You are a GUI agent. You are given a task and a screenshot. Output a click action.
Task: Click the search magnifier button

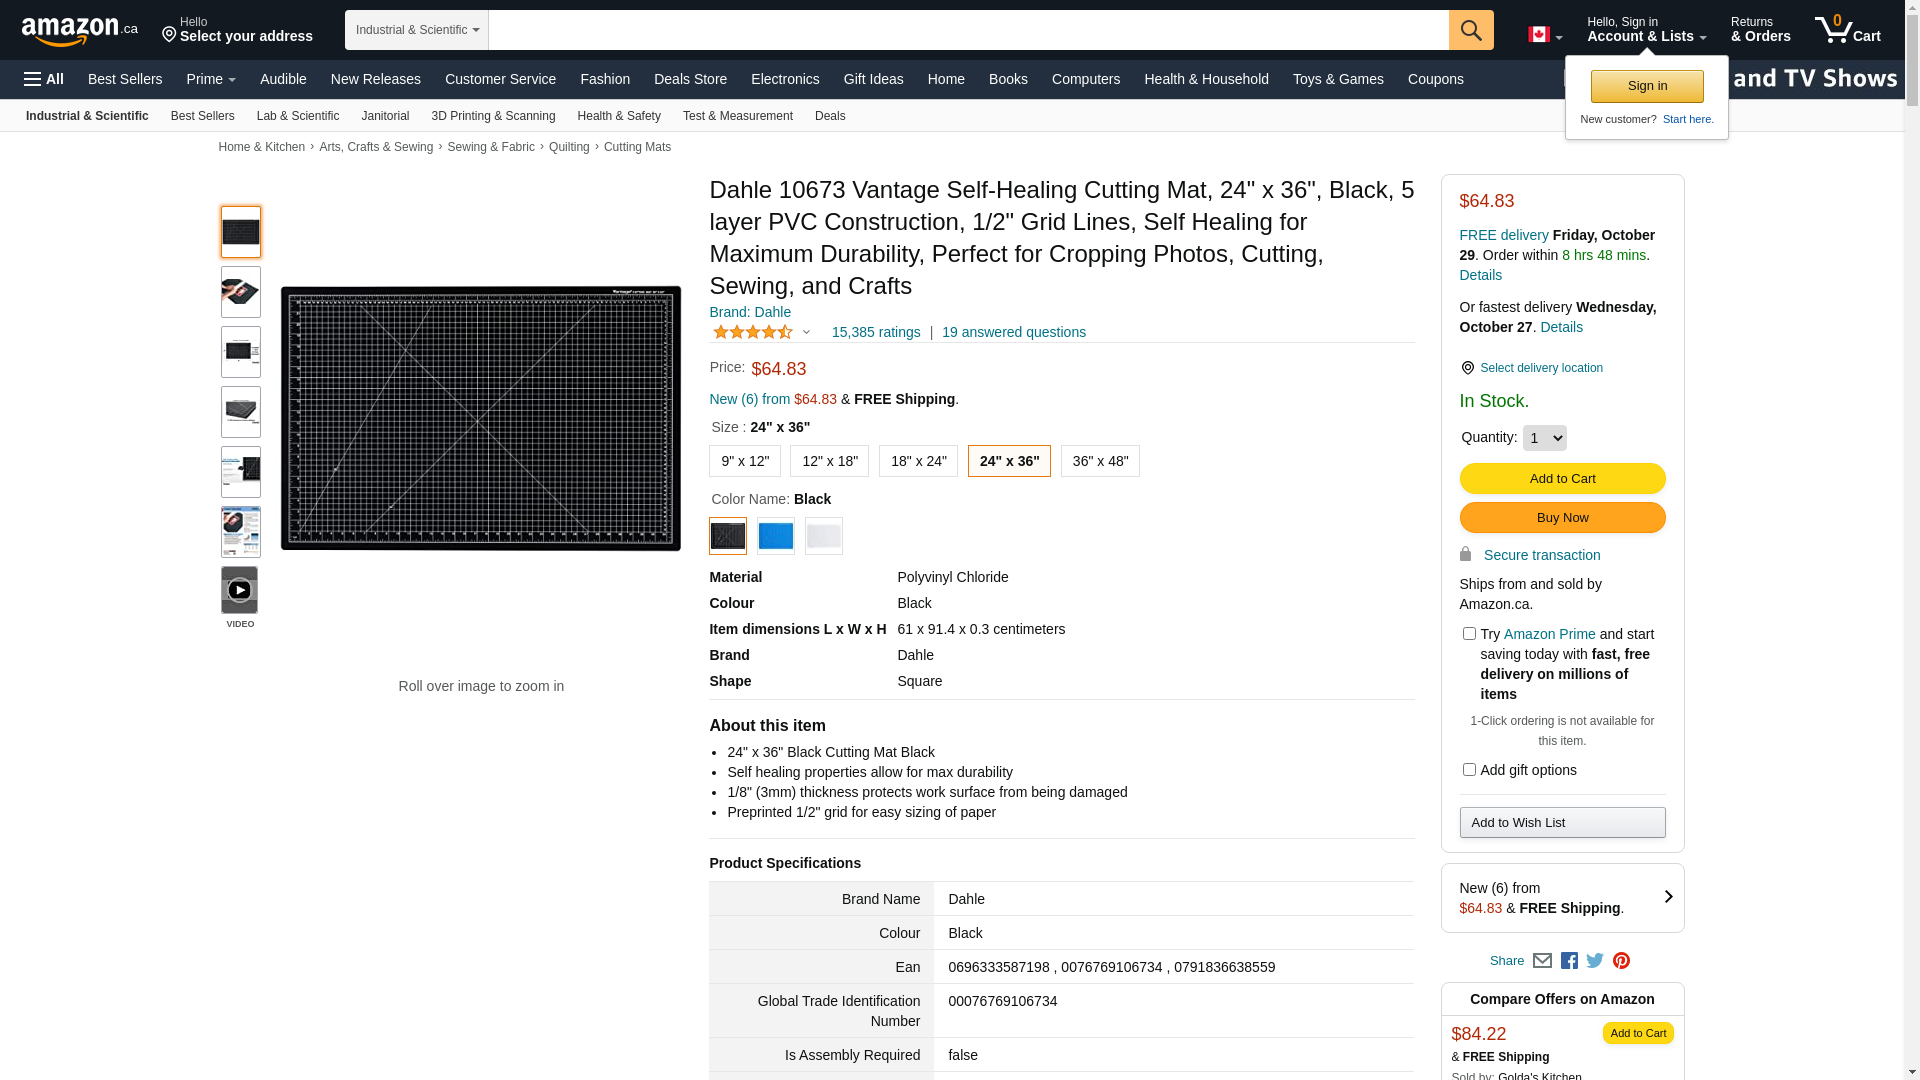pos(1470,30)
